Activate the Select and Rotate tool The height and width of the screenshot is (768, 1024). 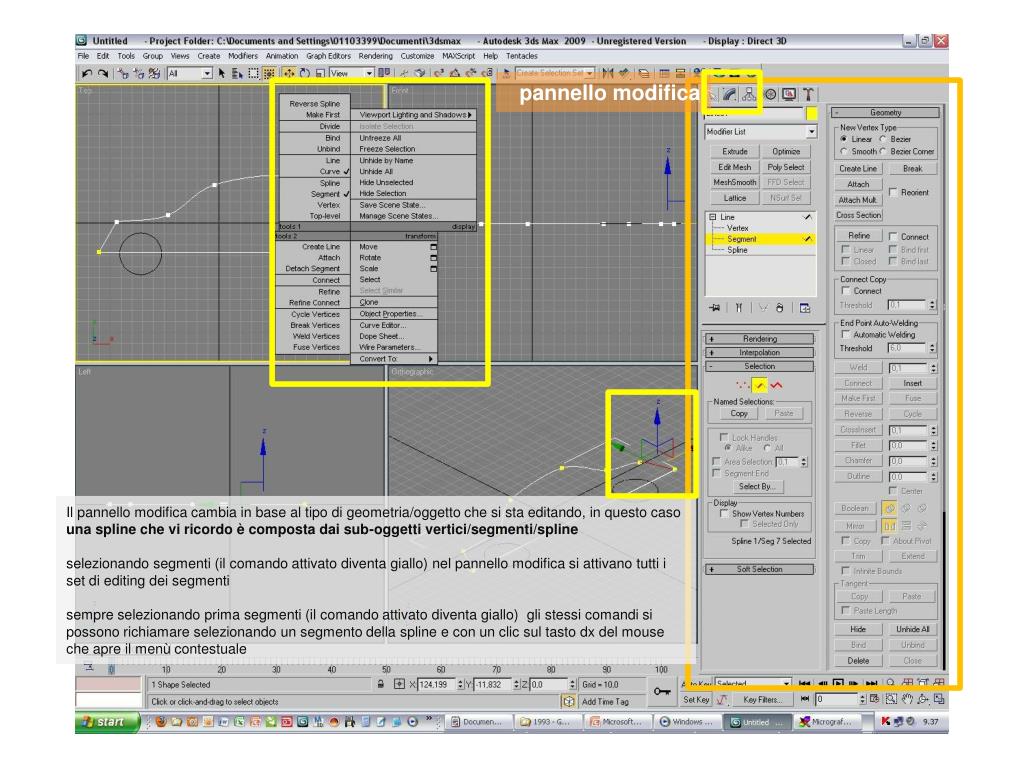pos(304,73)
